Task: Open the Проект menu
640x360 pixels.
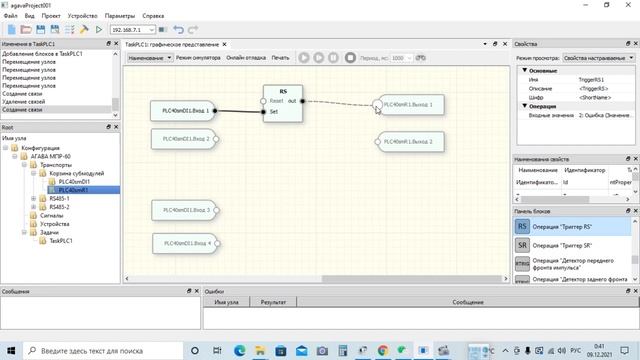Action: tap(51, 16)
